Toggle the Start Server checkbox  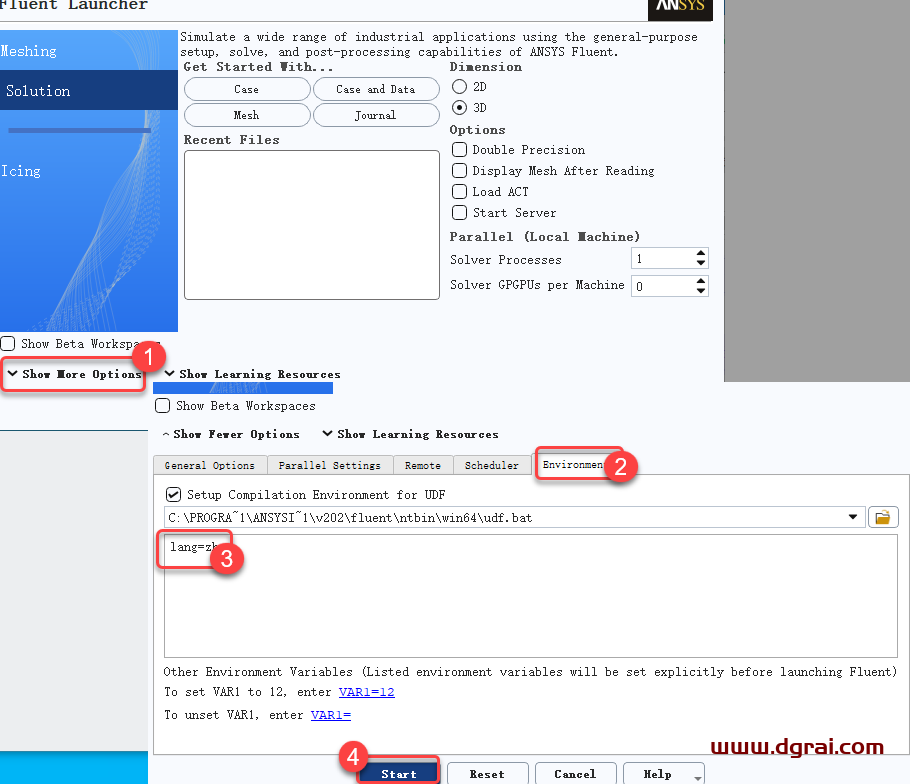459,212
